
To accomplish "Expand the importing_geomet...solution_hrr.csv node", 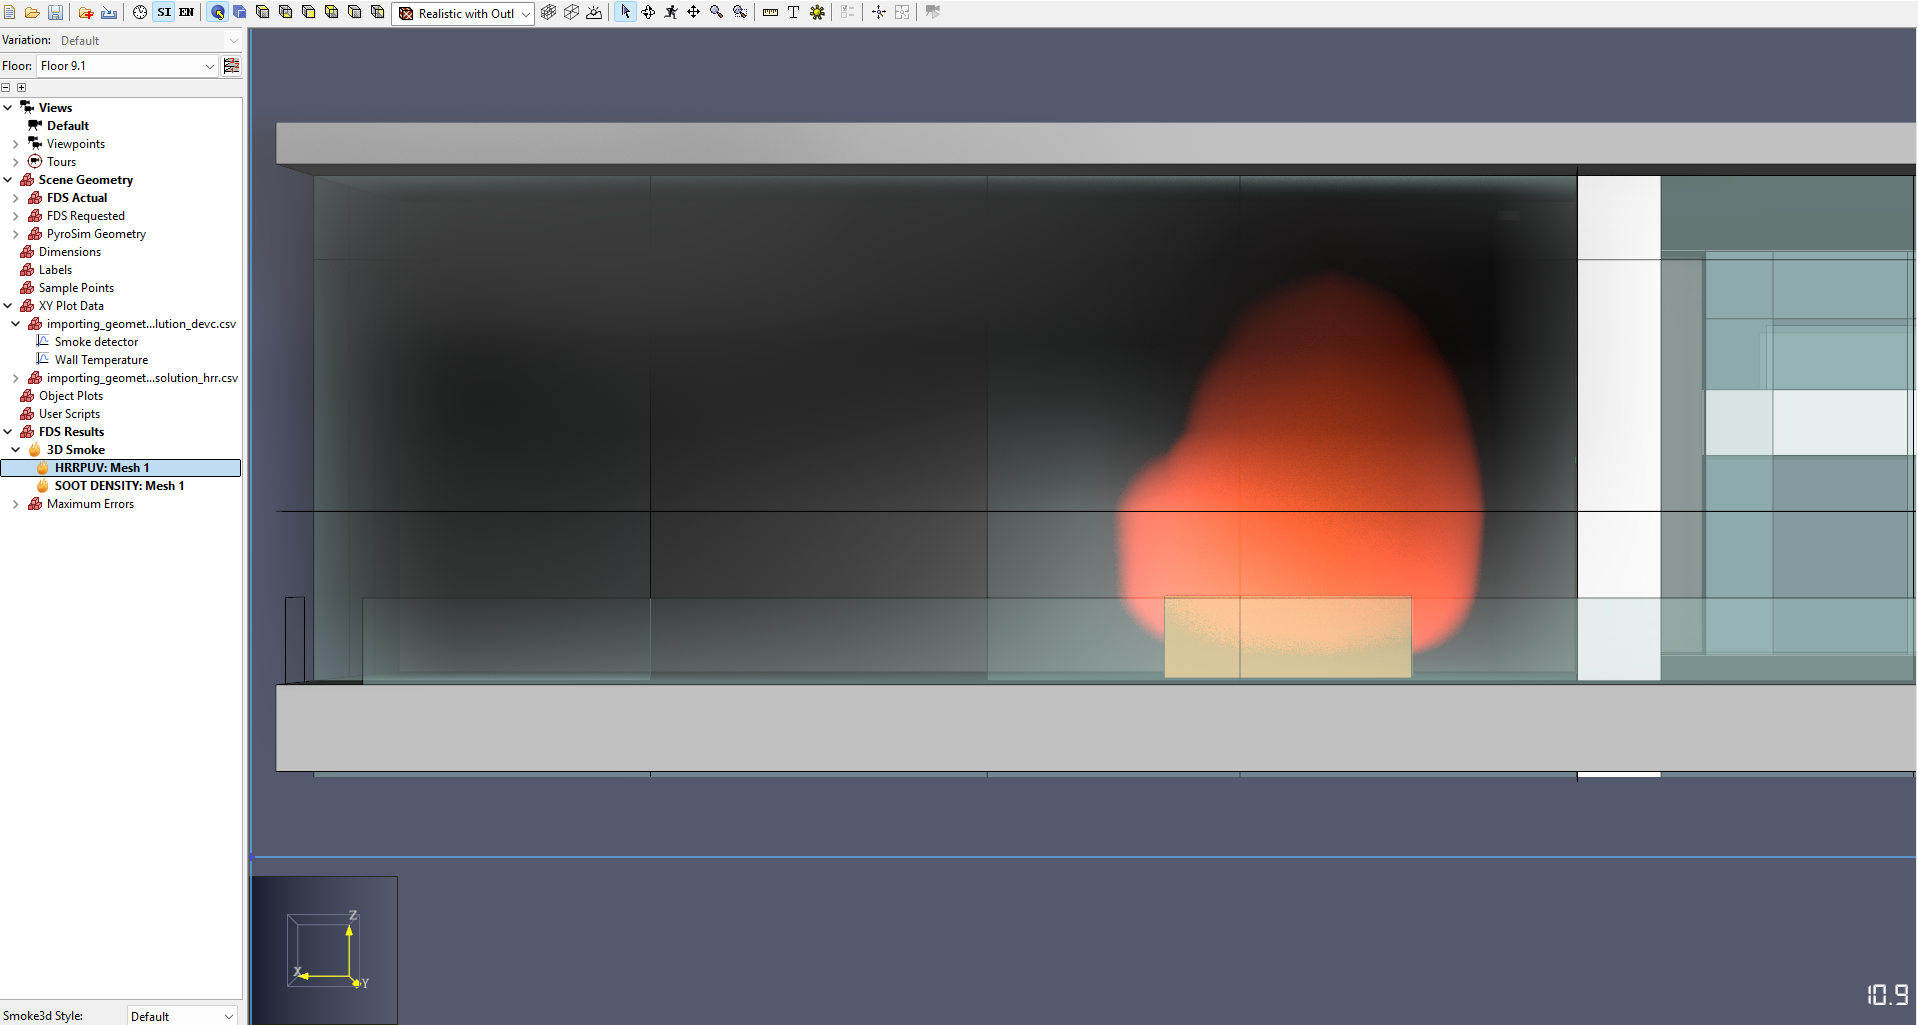I will pyautogui.click(x=16, y=378).
